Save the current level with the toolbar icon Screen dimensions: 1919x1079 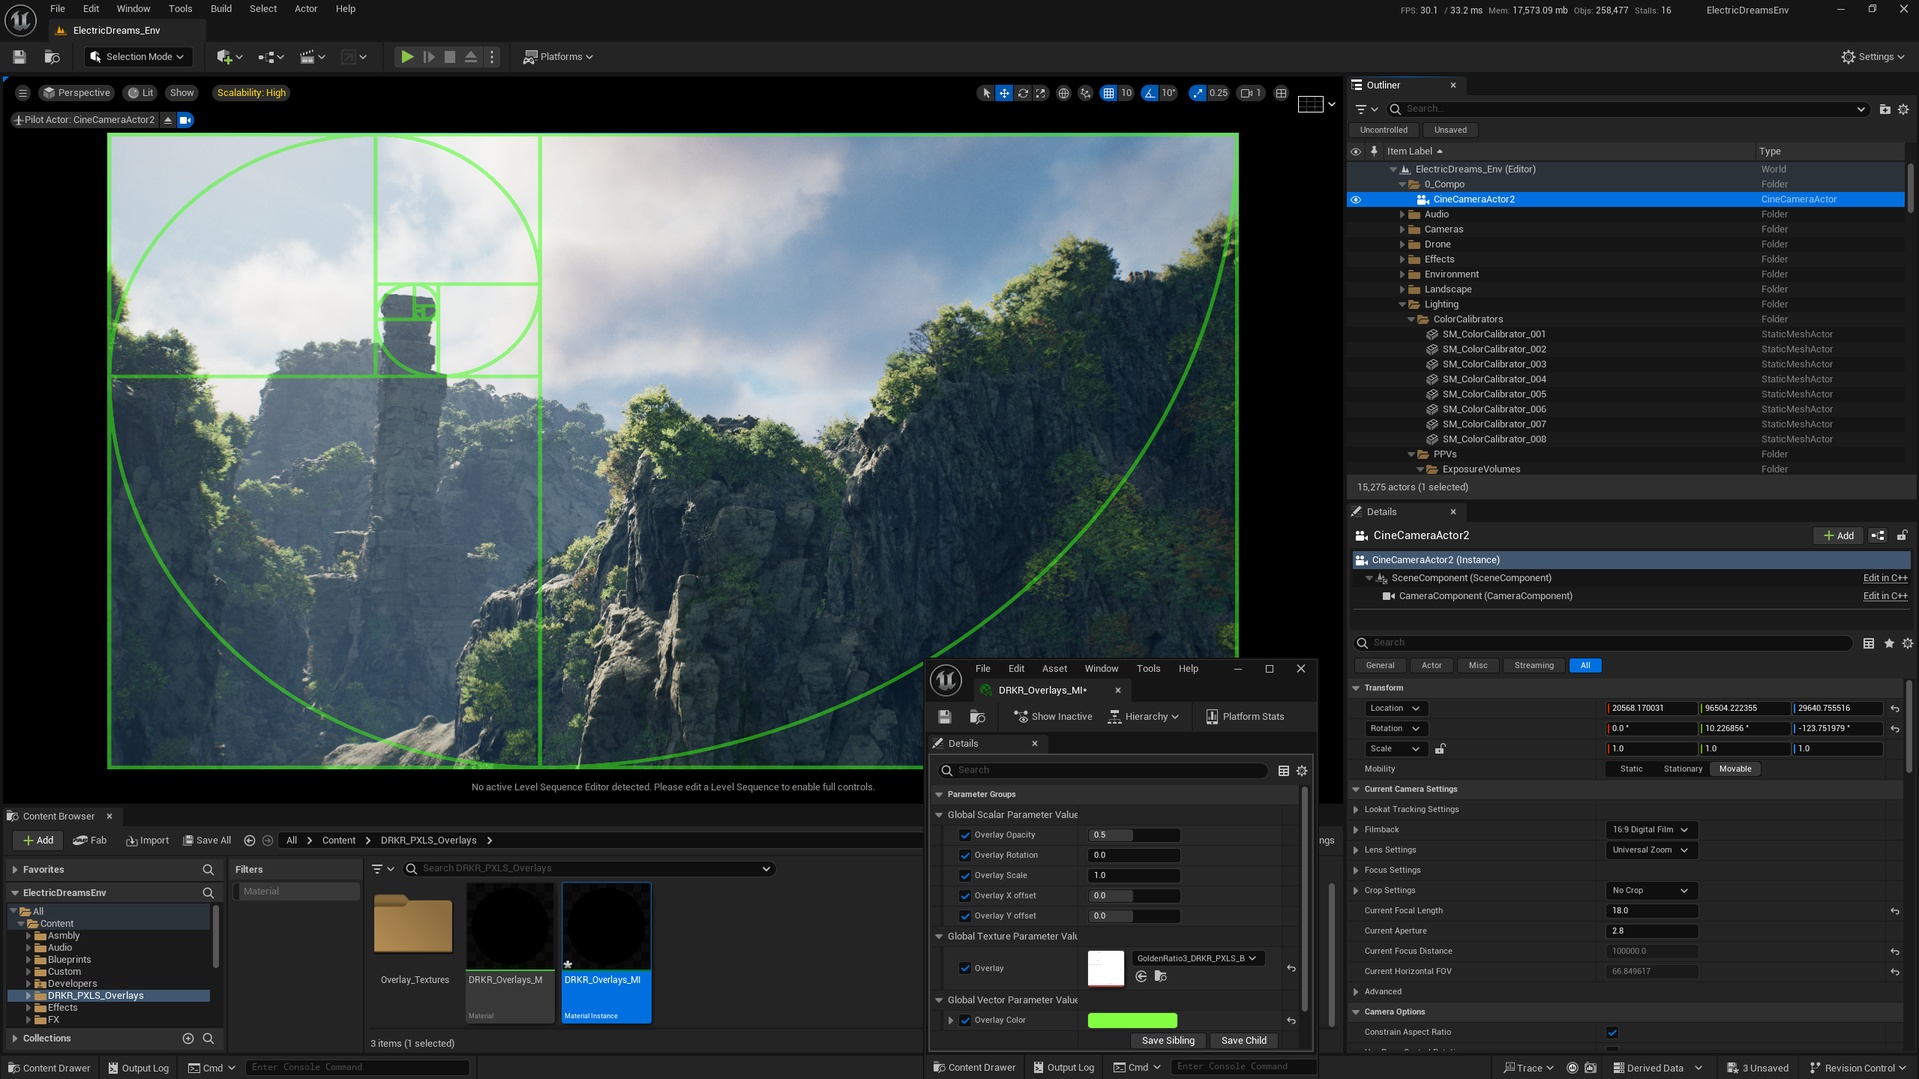coord(19,57)
